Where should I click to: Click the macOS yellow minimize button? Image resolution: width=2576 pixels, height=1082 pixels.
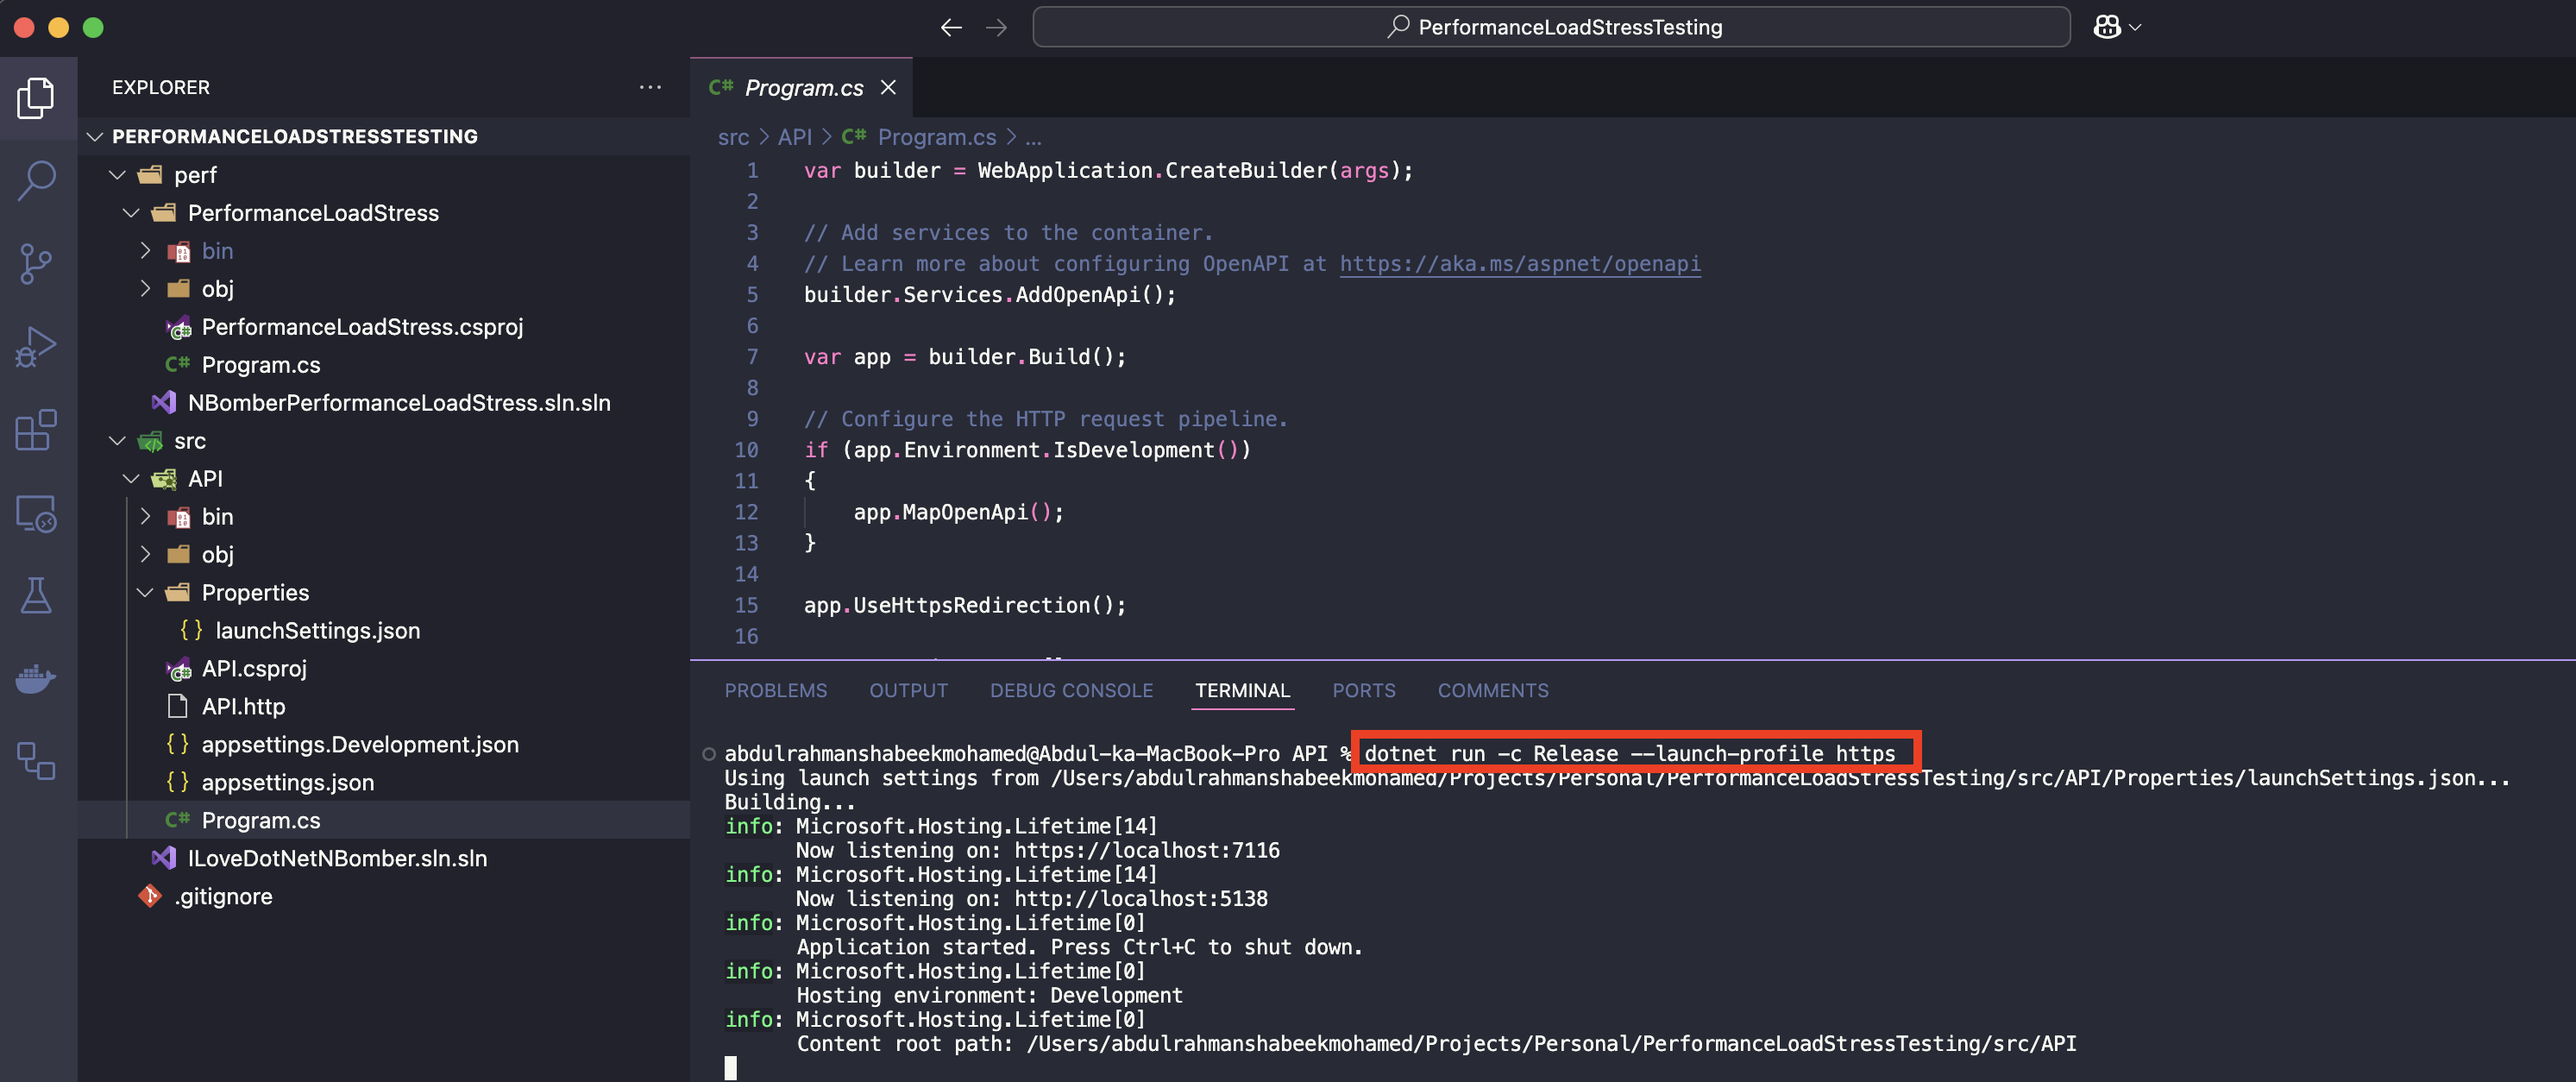(x=59, y=27)
